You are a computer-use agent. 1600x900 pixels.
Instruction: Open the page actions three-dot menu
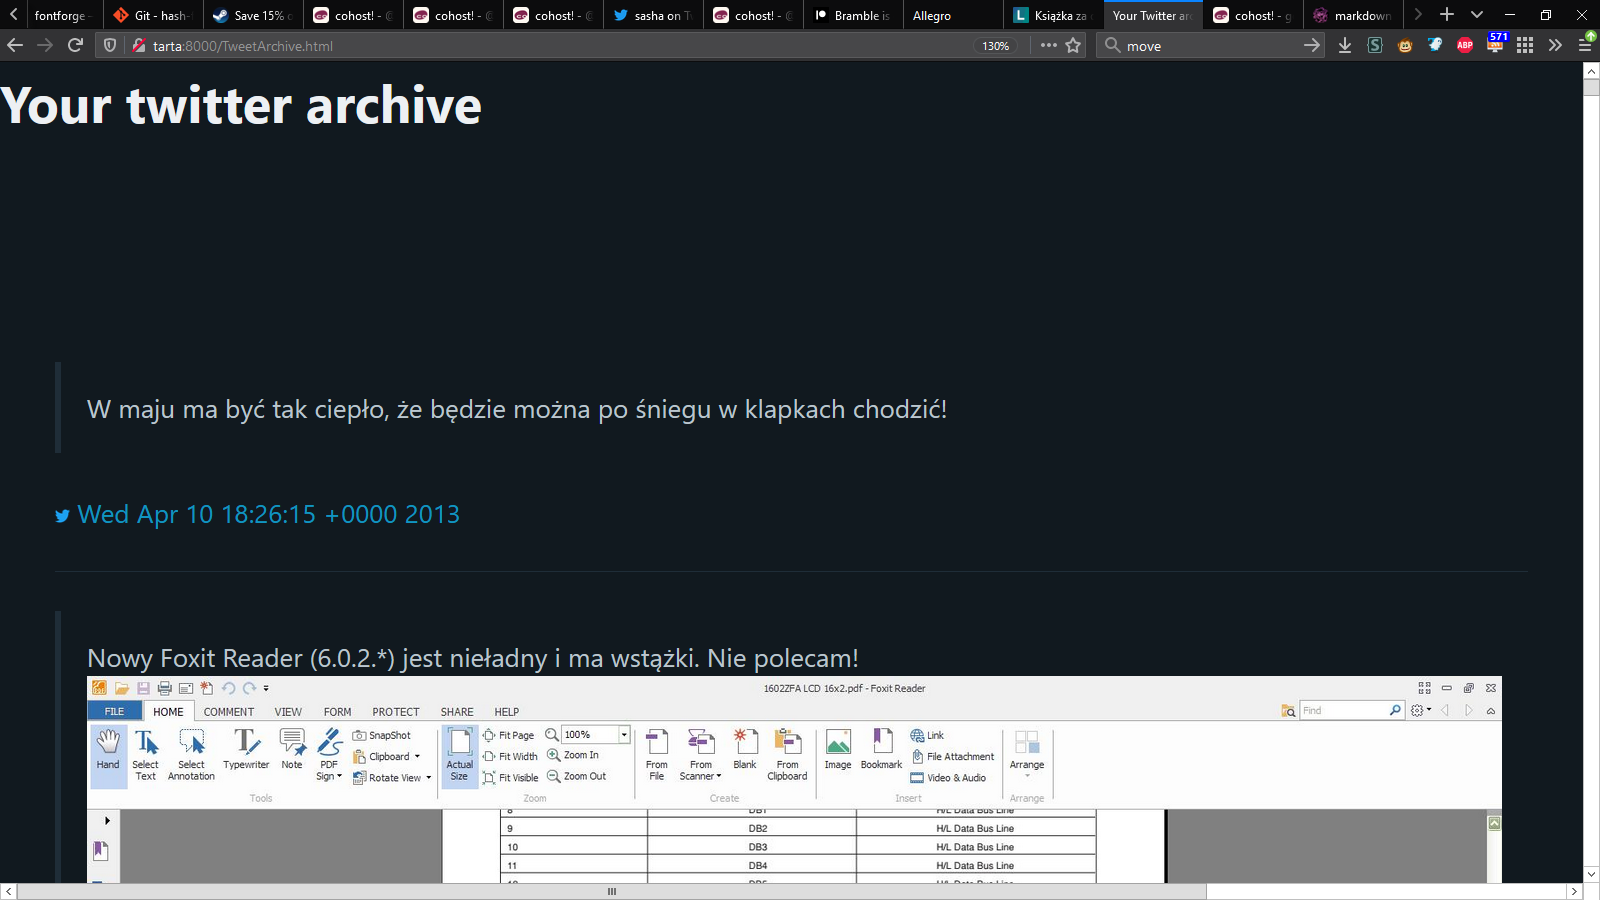click(x=1048, y=45)
